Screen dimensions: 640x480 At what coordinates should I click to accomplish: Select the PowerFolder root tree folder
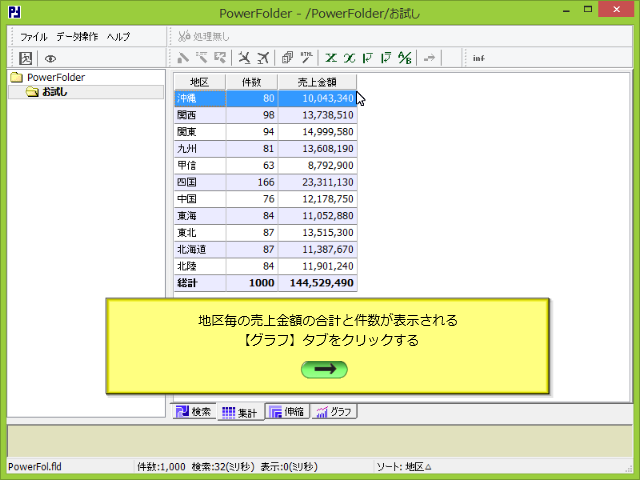coord(48,77)
